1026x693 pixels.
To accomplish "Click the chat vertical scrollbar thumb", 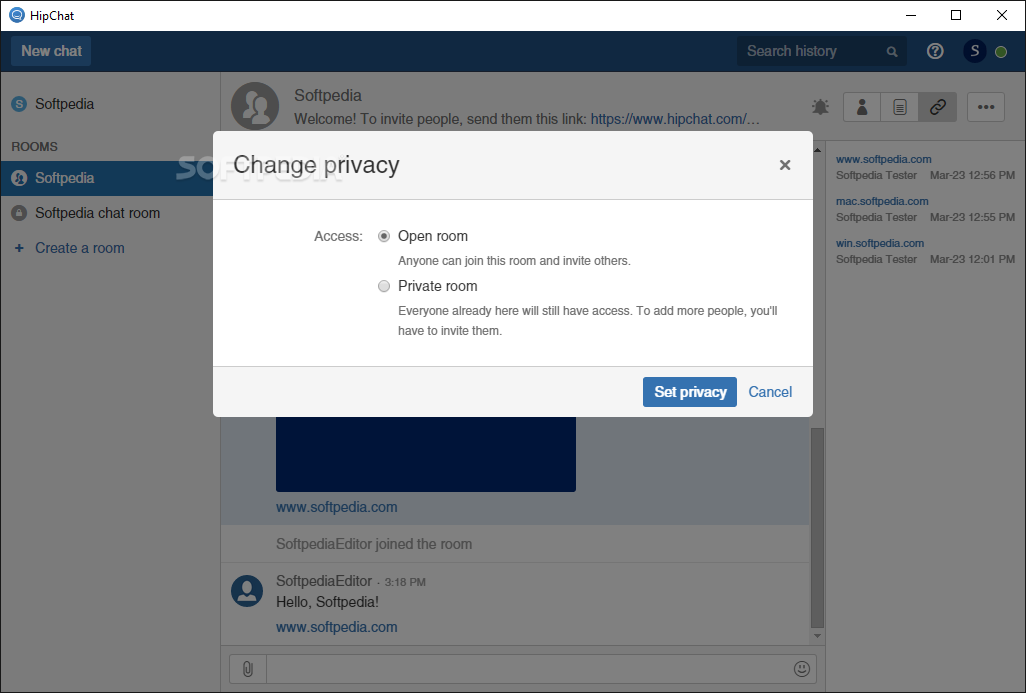I will 817,527.
